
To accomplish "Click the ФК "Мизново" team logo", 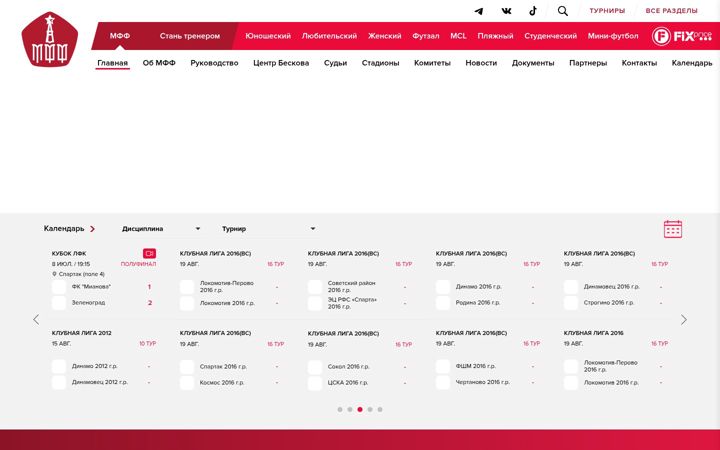I will coord(59,287).
